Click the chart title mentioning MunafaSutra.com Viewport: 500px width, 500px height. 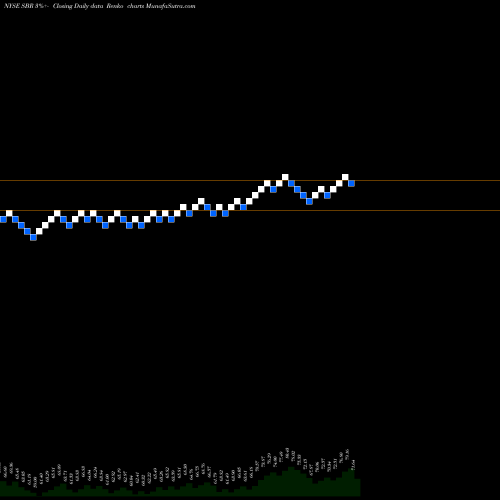pyautogui.click(x=99, y=6)
